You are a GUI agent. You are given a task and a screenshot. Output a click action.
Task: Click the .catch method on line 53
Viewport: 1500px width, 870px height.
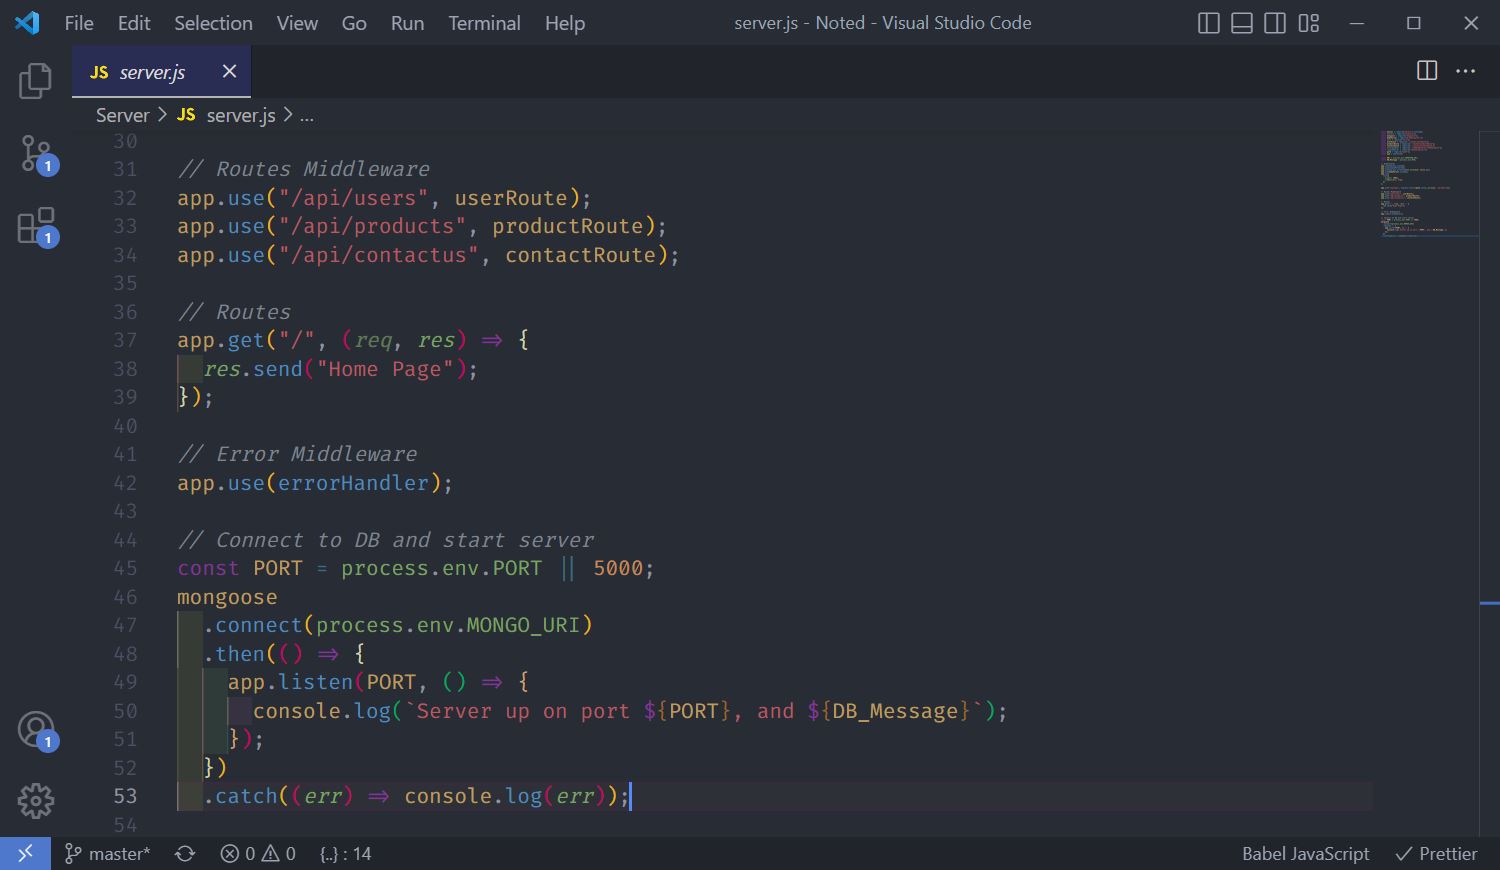(240, 796)
